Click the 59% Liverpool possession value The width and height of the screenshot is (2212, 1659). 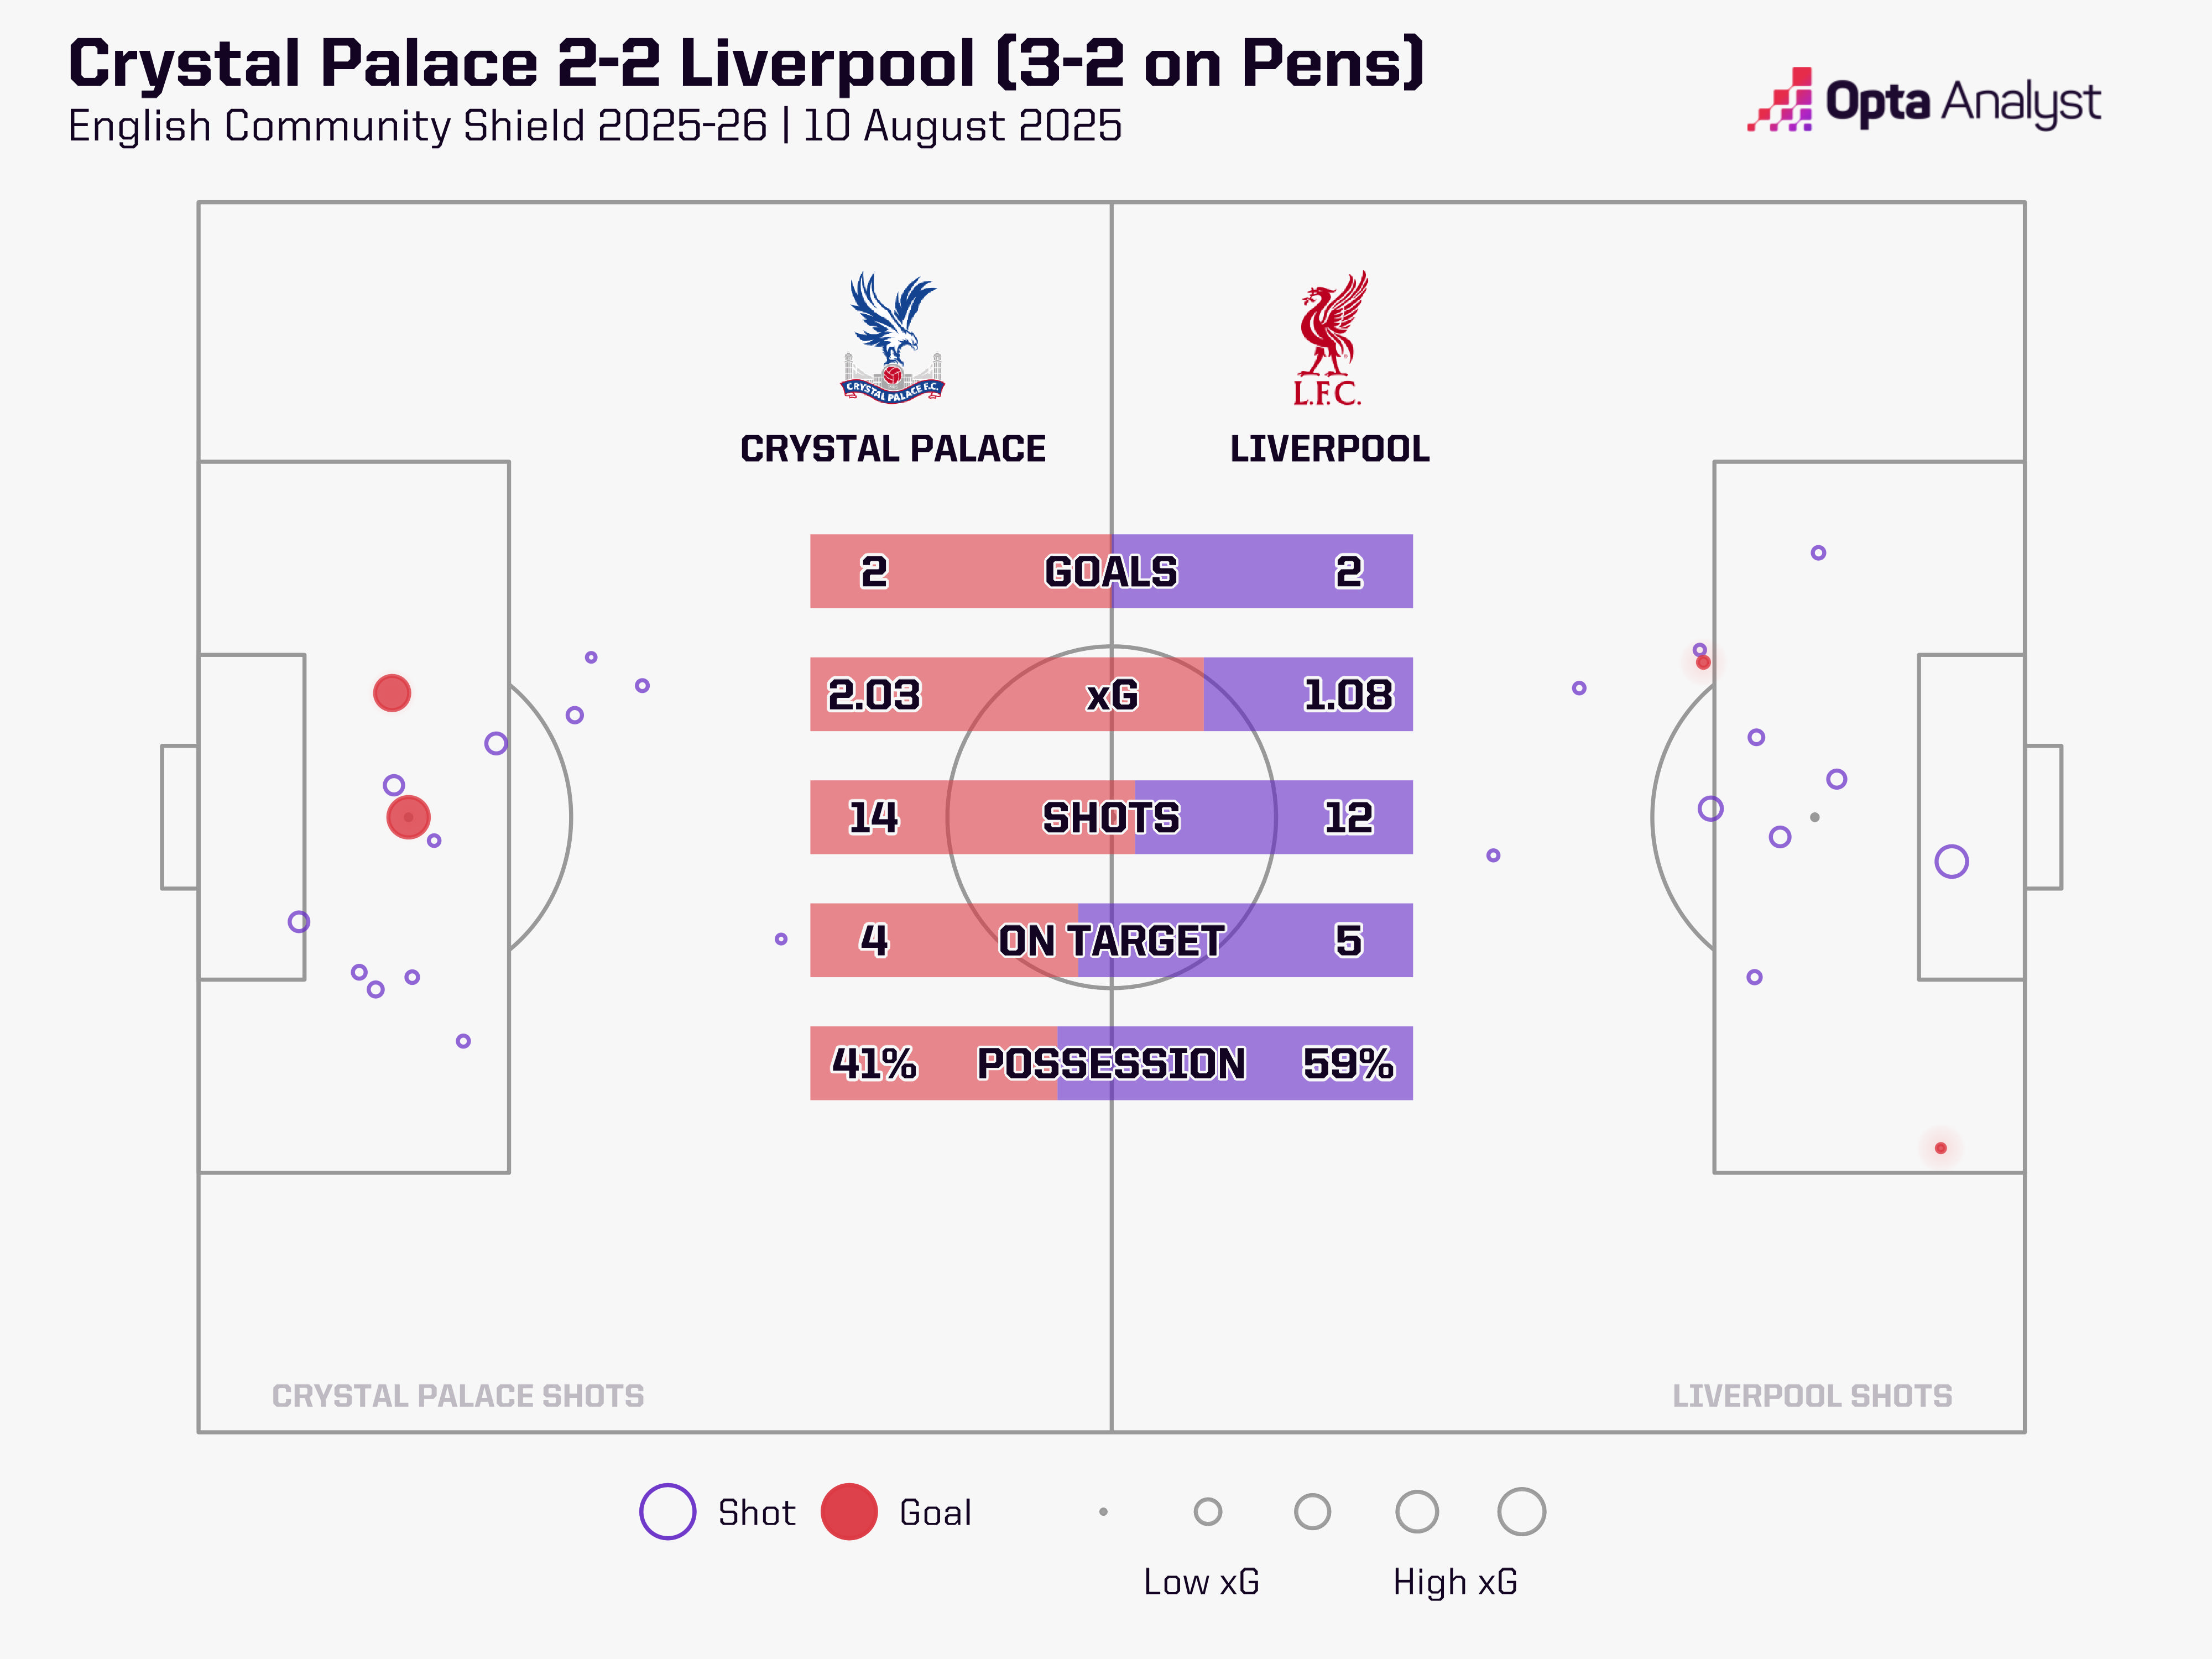pyautogui.click(x=1347, y=1063)
